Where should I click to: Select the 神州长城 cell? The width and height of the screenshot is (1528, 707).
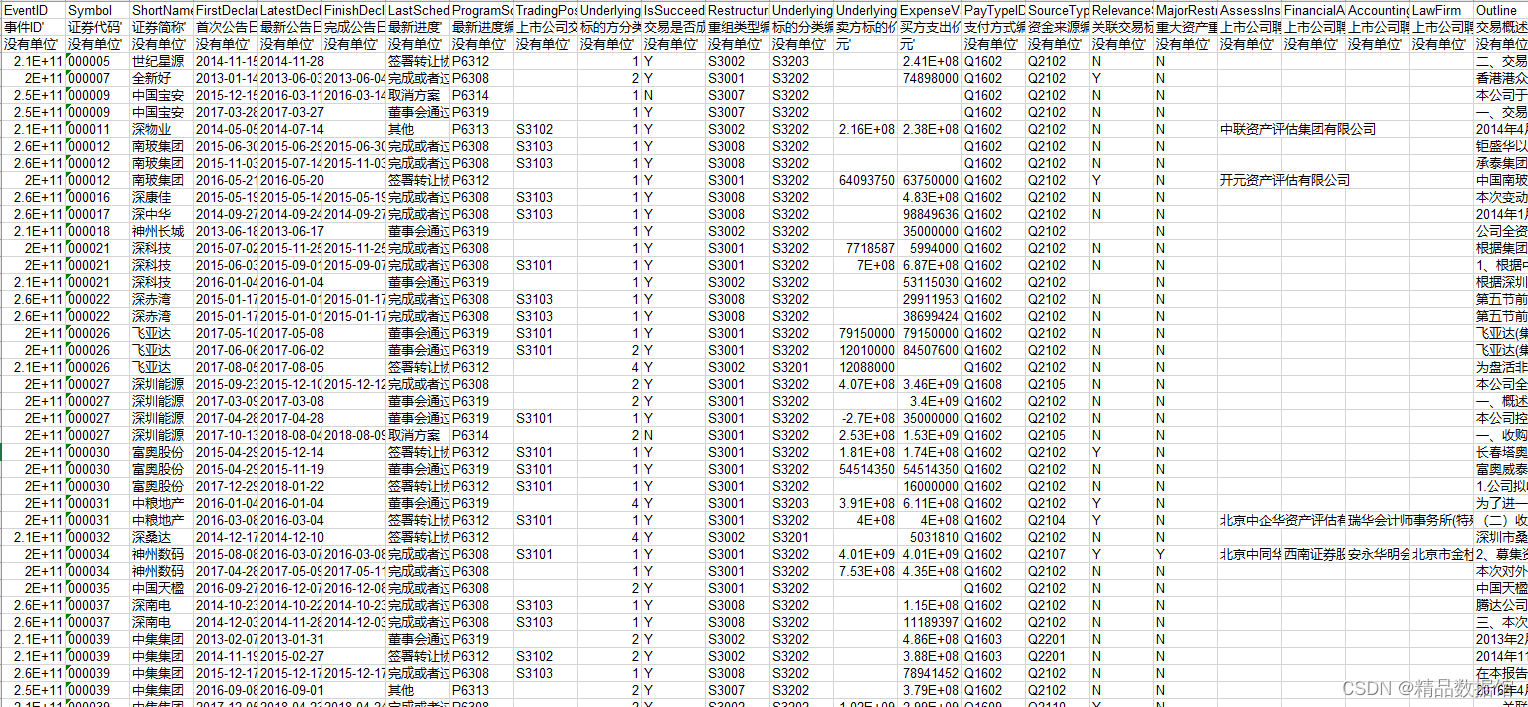(x=161, y=231)
